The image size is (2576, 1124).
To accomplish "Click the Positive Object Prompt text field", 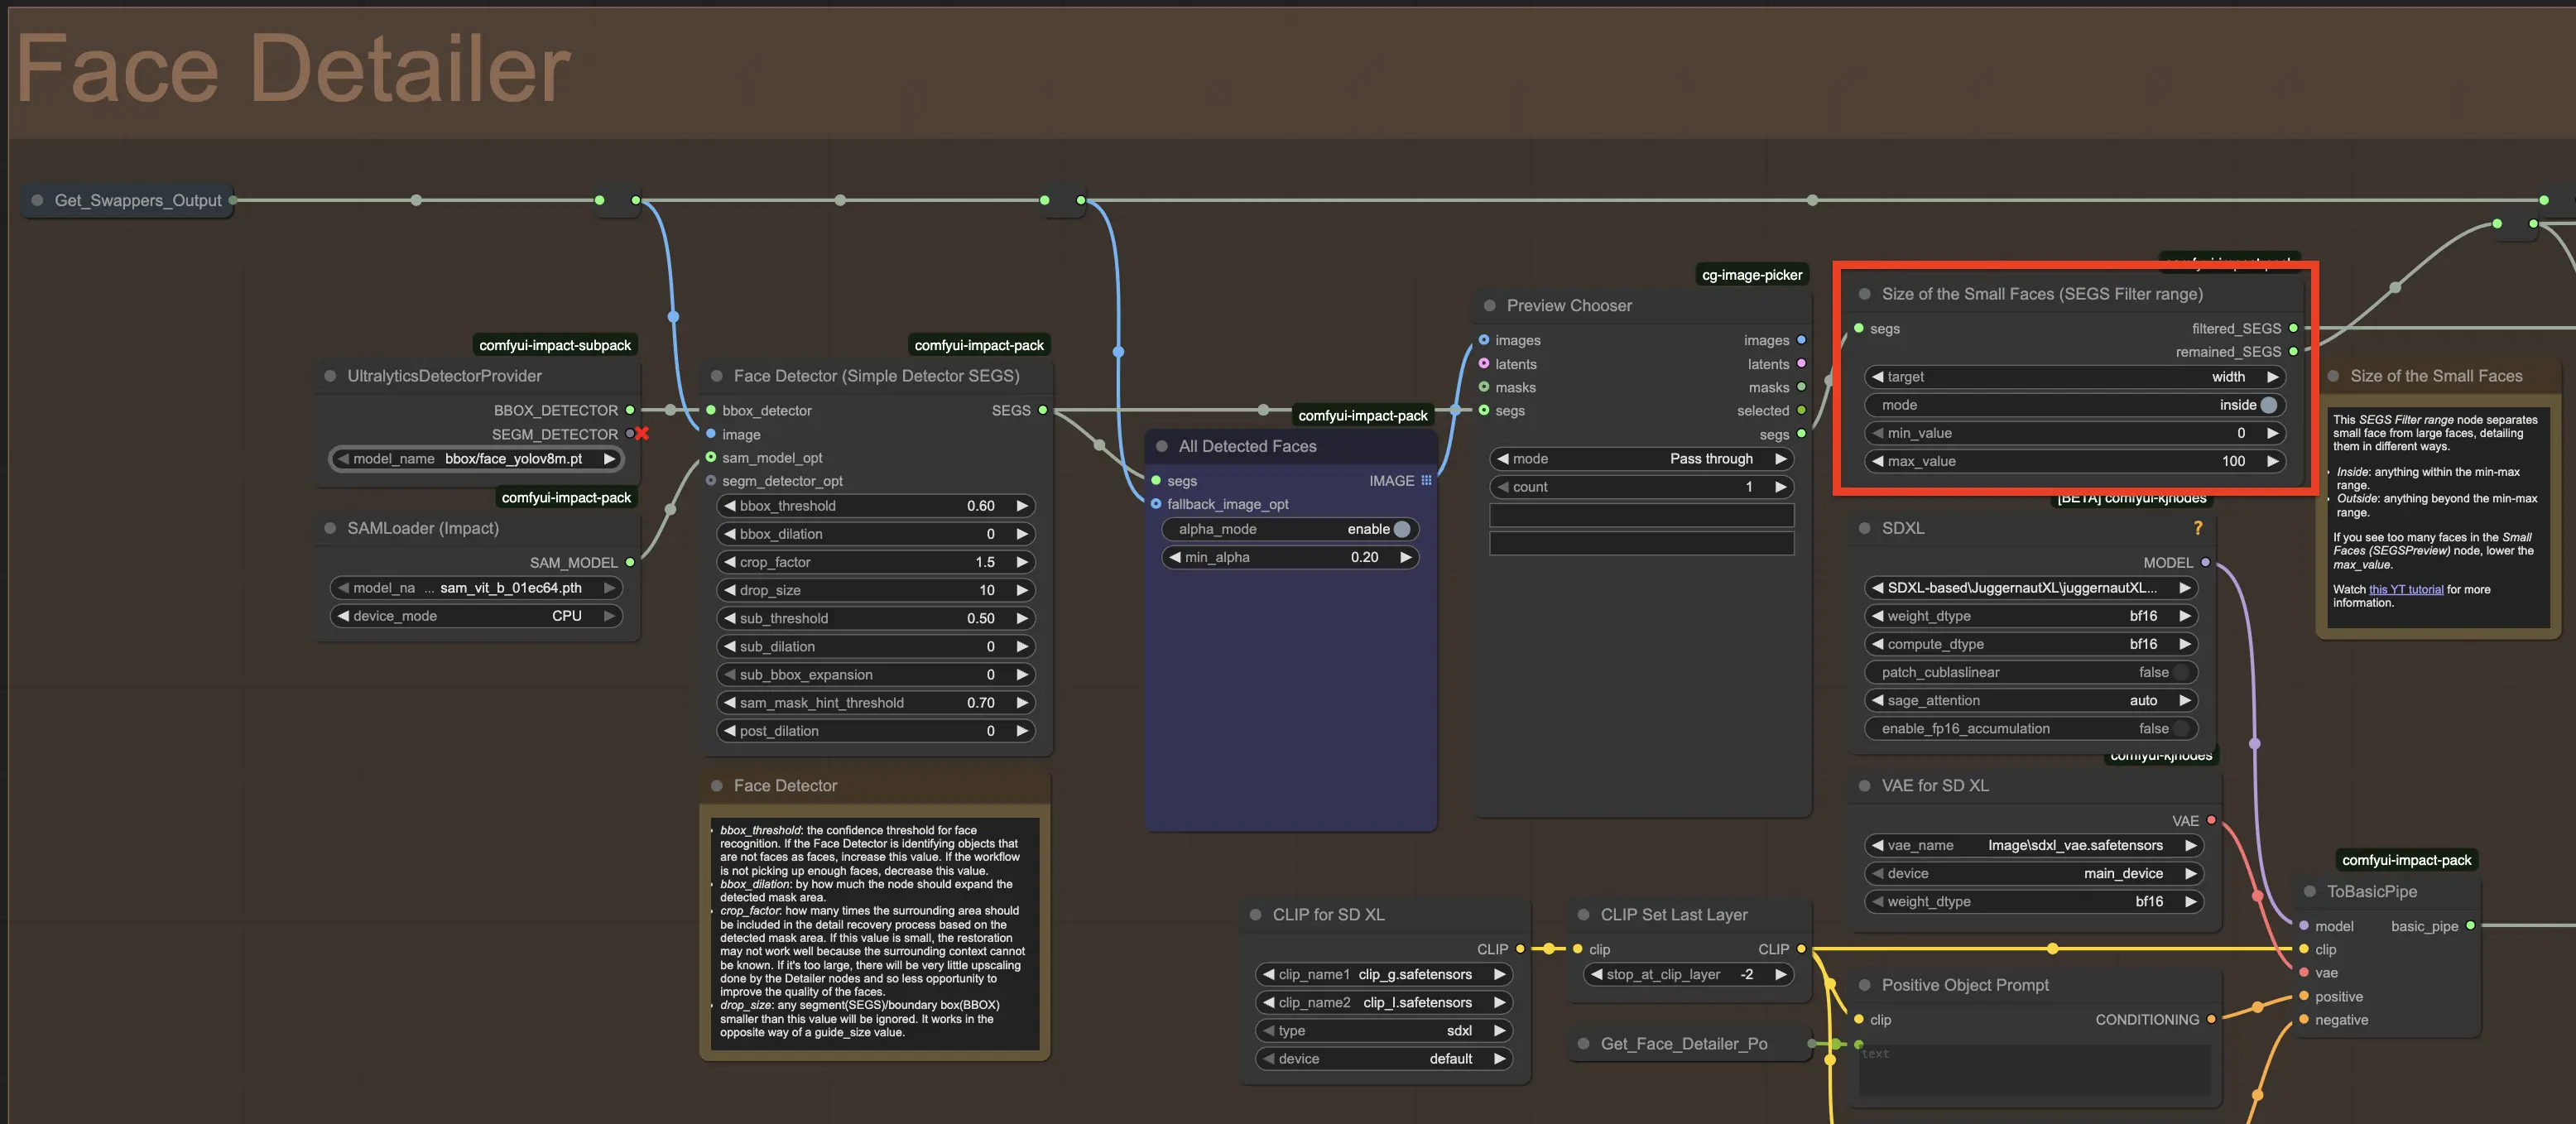I will pos(2033,1070).
